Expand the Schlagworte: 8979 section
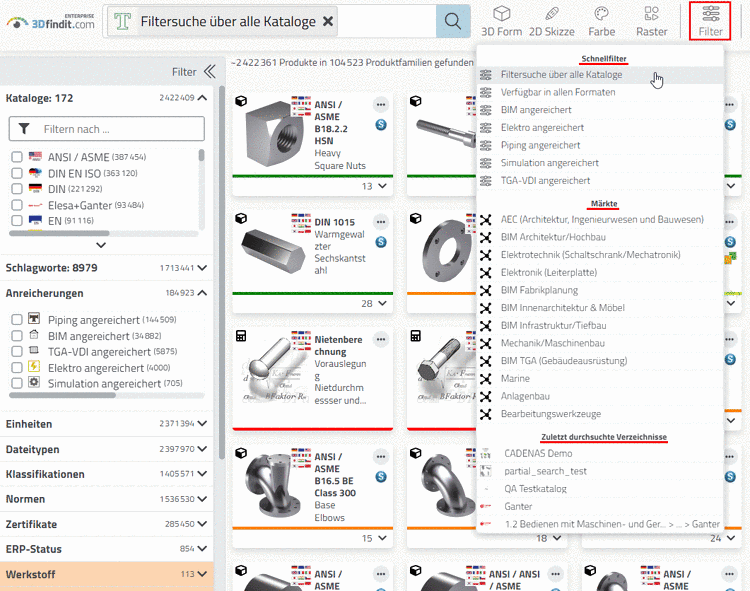The width and height of the screenshot is (750, 591). coord(202,268)
